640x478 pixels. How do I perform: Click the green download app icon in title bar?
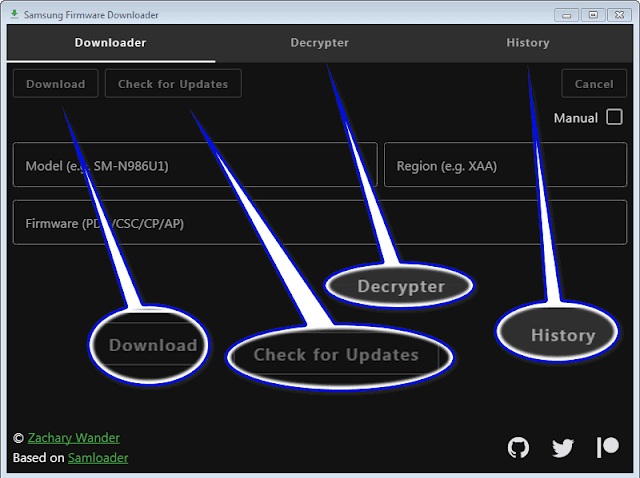click(x=14, y=14)
